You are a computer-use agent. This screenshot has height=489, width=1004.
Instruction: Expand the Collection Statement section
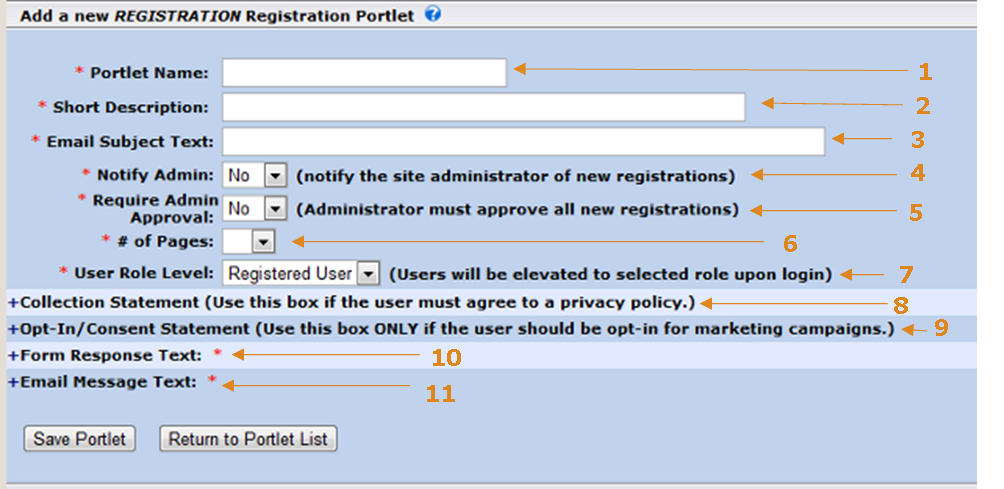pos(352,302)
